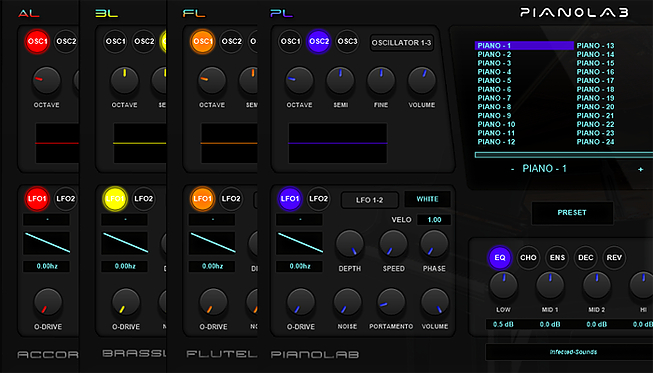Select PIANO - 5 preset
Viewport: 653px width, 373px height.
(494, 80)
